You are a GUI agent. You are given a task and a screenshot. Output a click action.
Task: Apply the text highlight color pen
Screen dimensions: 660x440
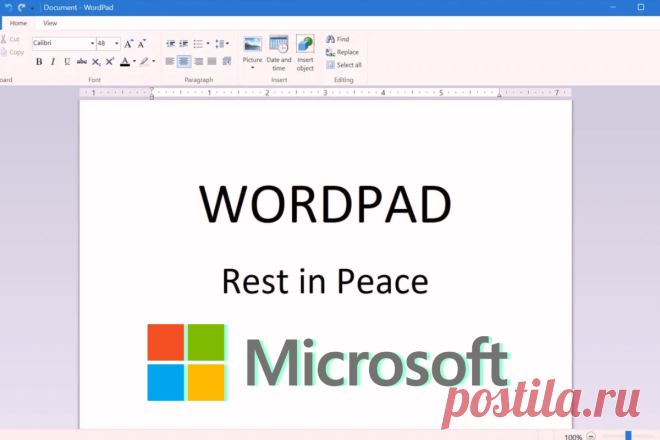[144, 61]
